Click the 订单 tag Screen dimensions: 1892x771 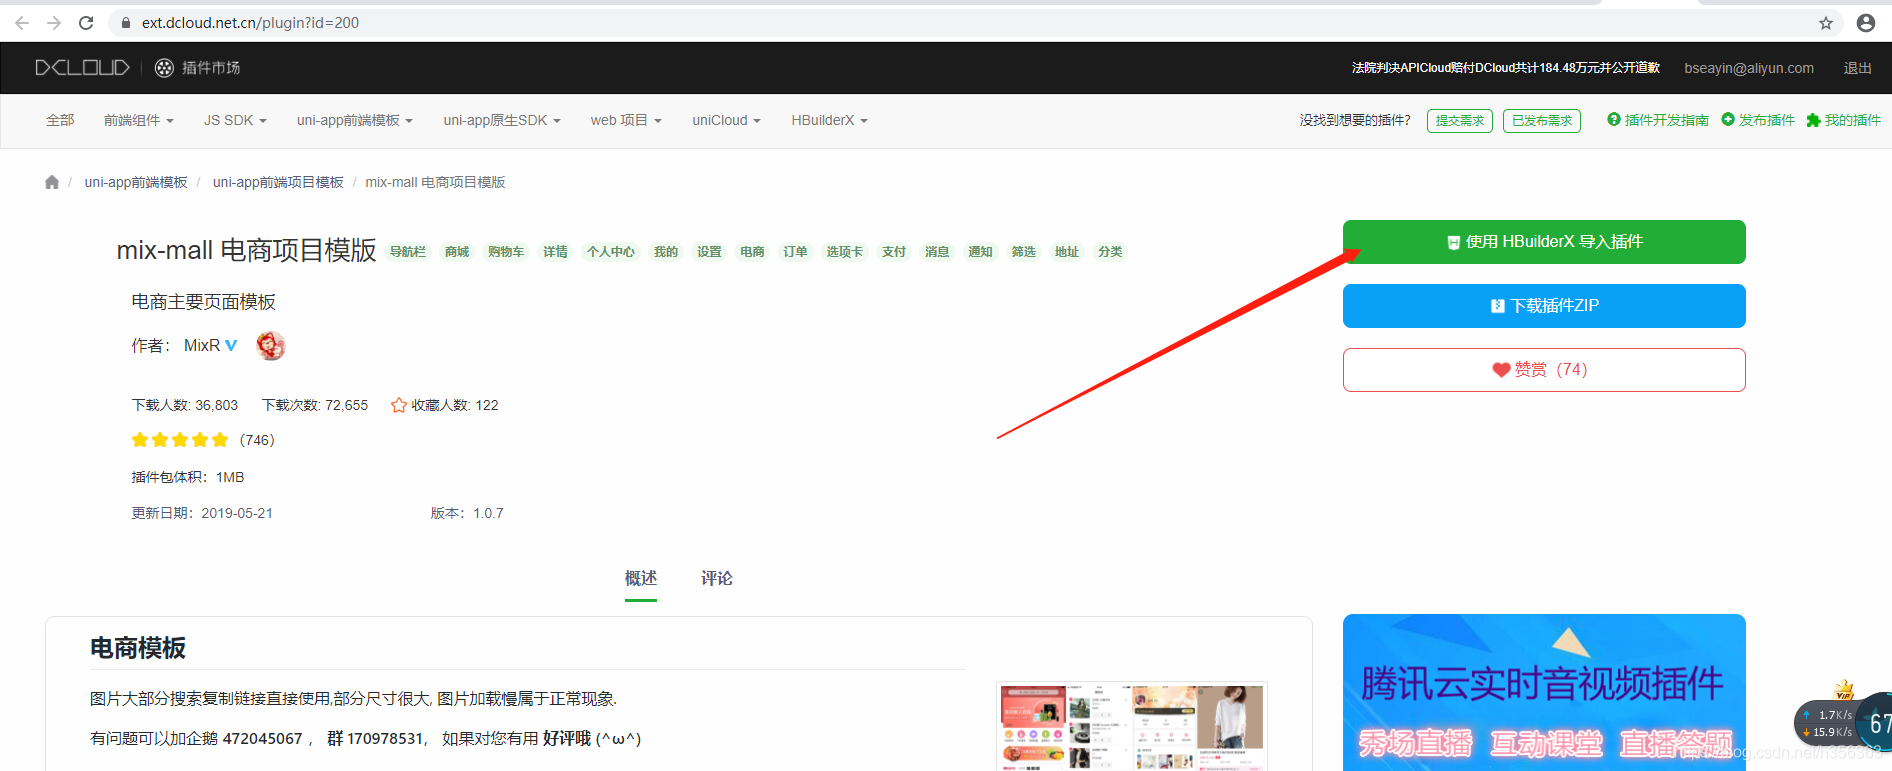pos(795,252)
